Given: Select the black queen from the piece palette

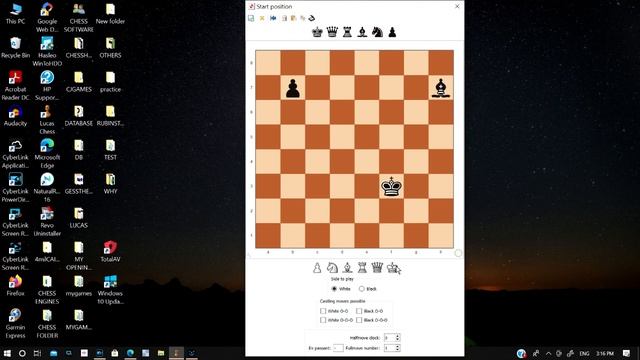Looking at the screenshot, I should [x=332, y=32].
